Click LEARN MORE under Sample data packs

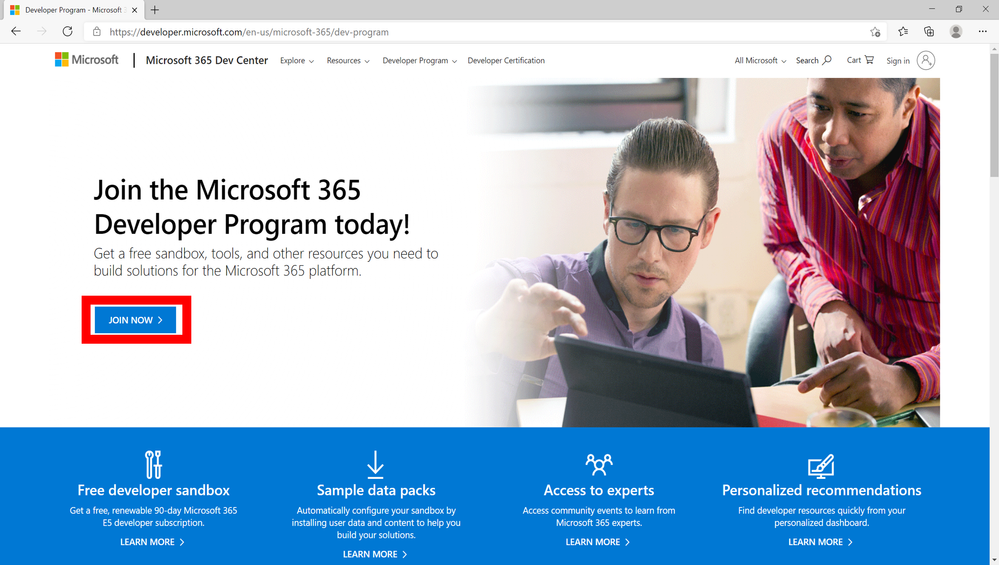click(x=375, y=554)
